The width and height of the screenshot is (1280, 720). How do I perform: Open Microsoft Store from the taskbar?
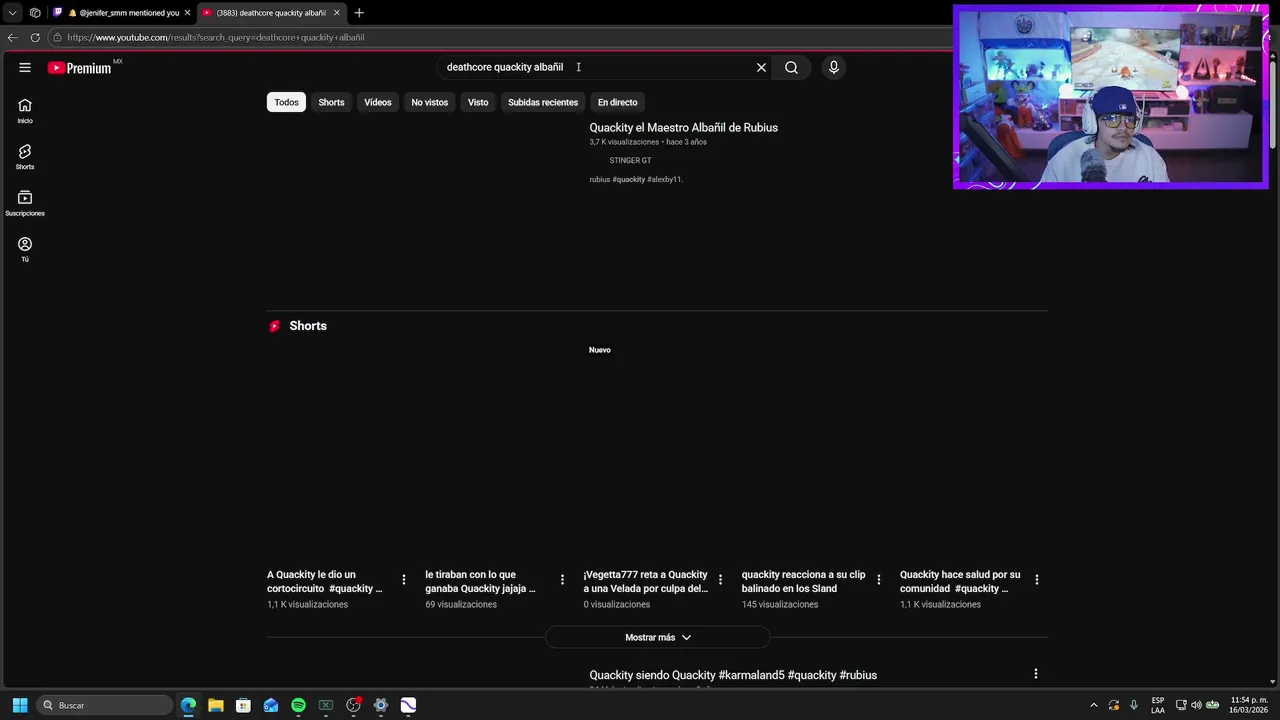pos(243,705)
